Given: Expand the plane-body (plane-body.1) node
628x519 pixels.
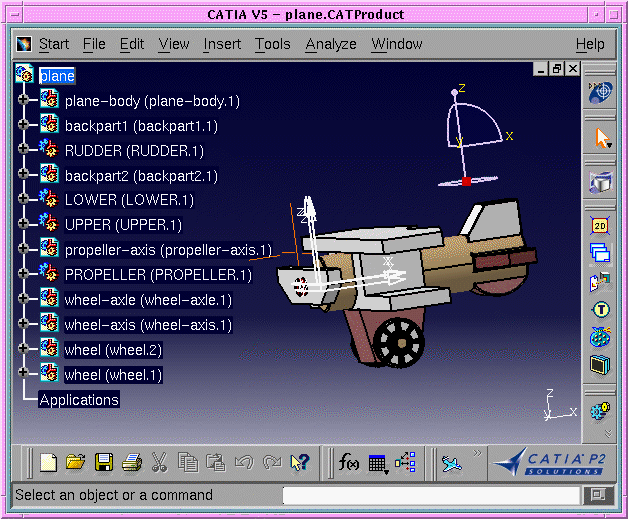Looking at the screenshot, I should click(24, 101).
